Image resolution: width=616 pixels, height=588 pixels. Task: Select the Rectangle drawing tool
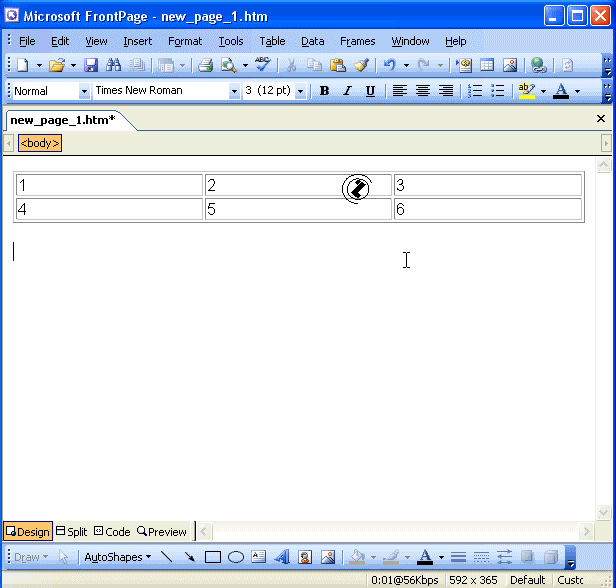(x=213, y=557)
